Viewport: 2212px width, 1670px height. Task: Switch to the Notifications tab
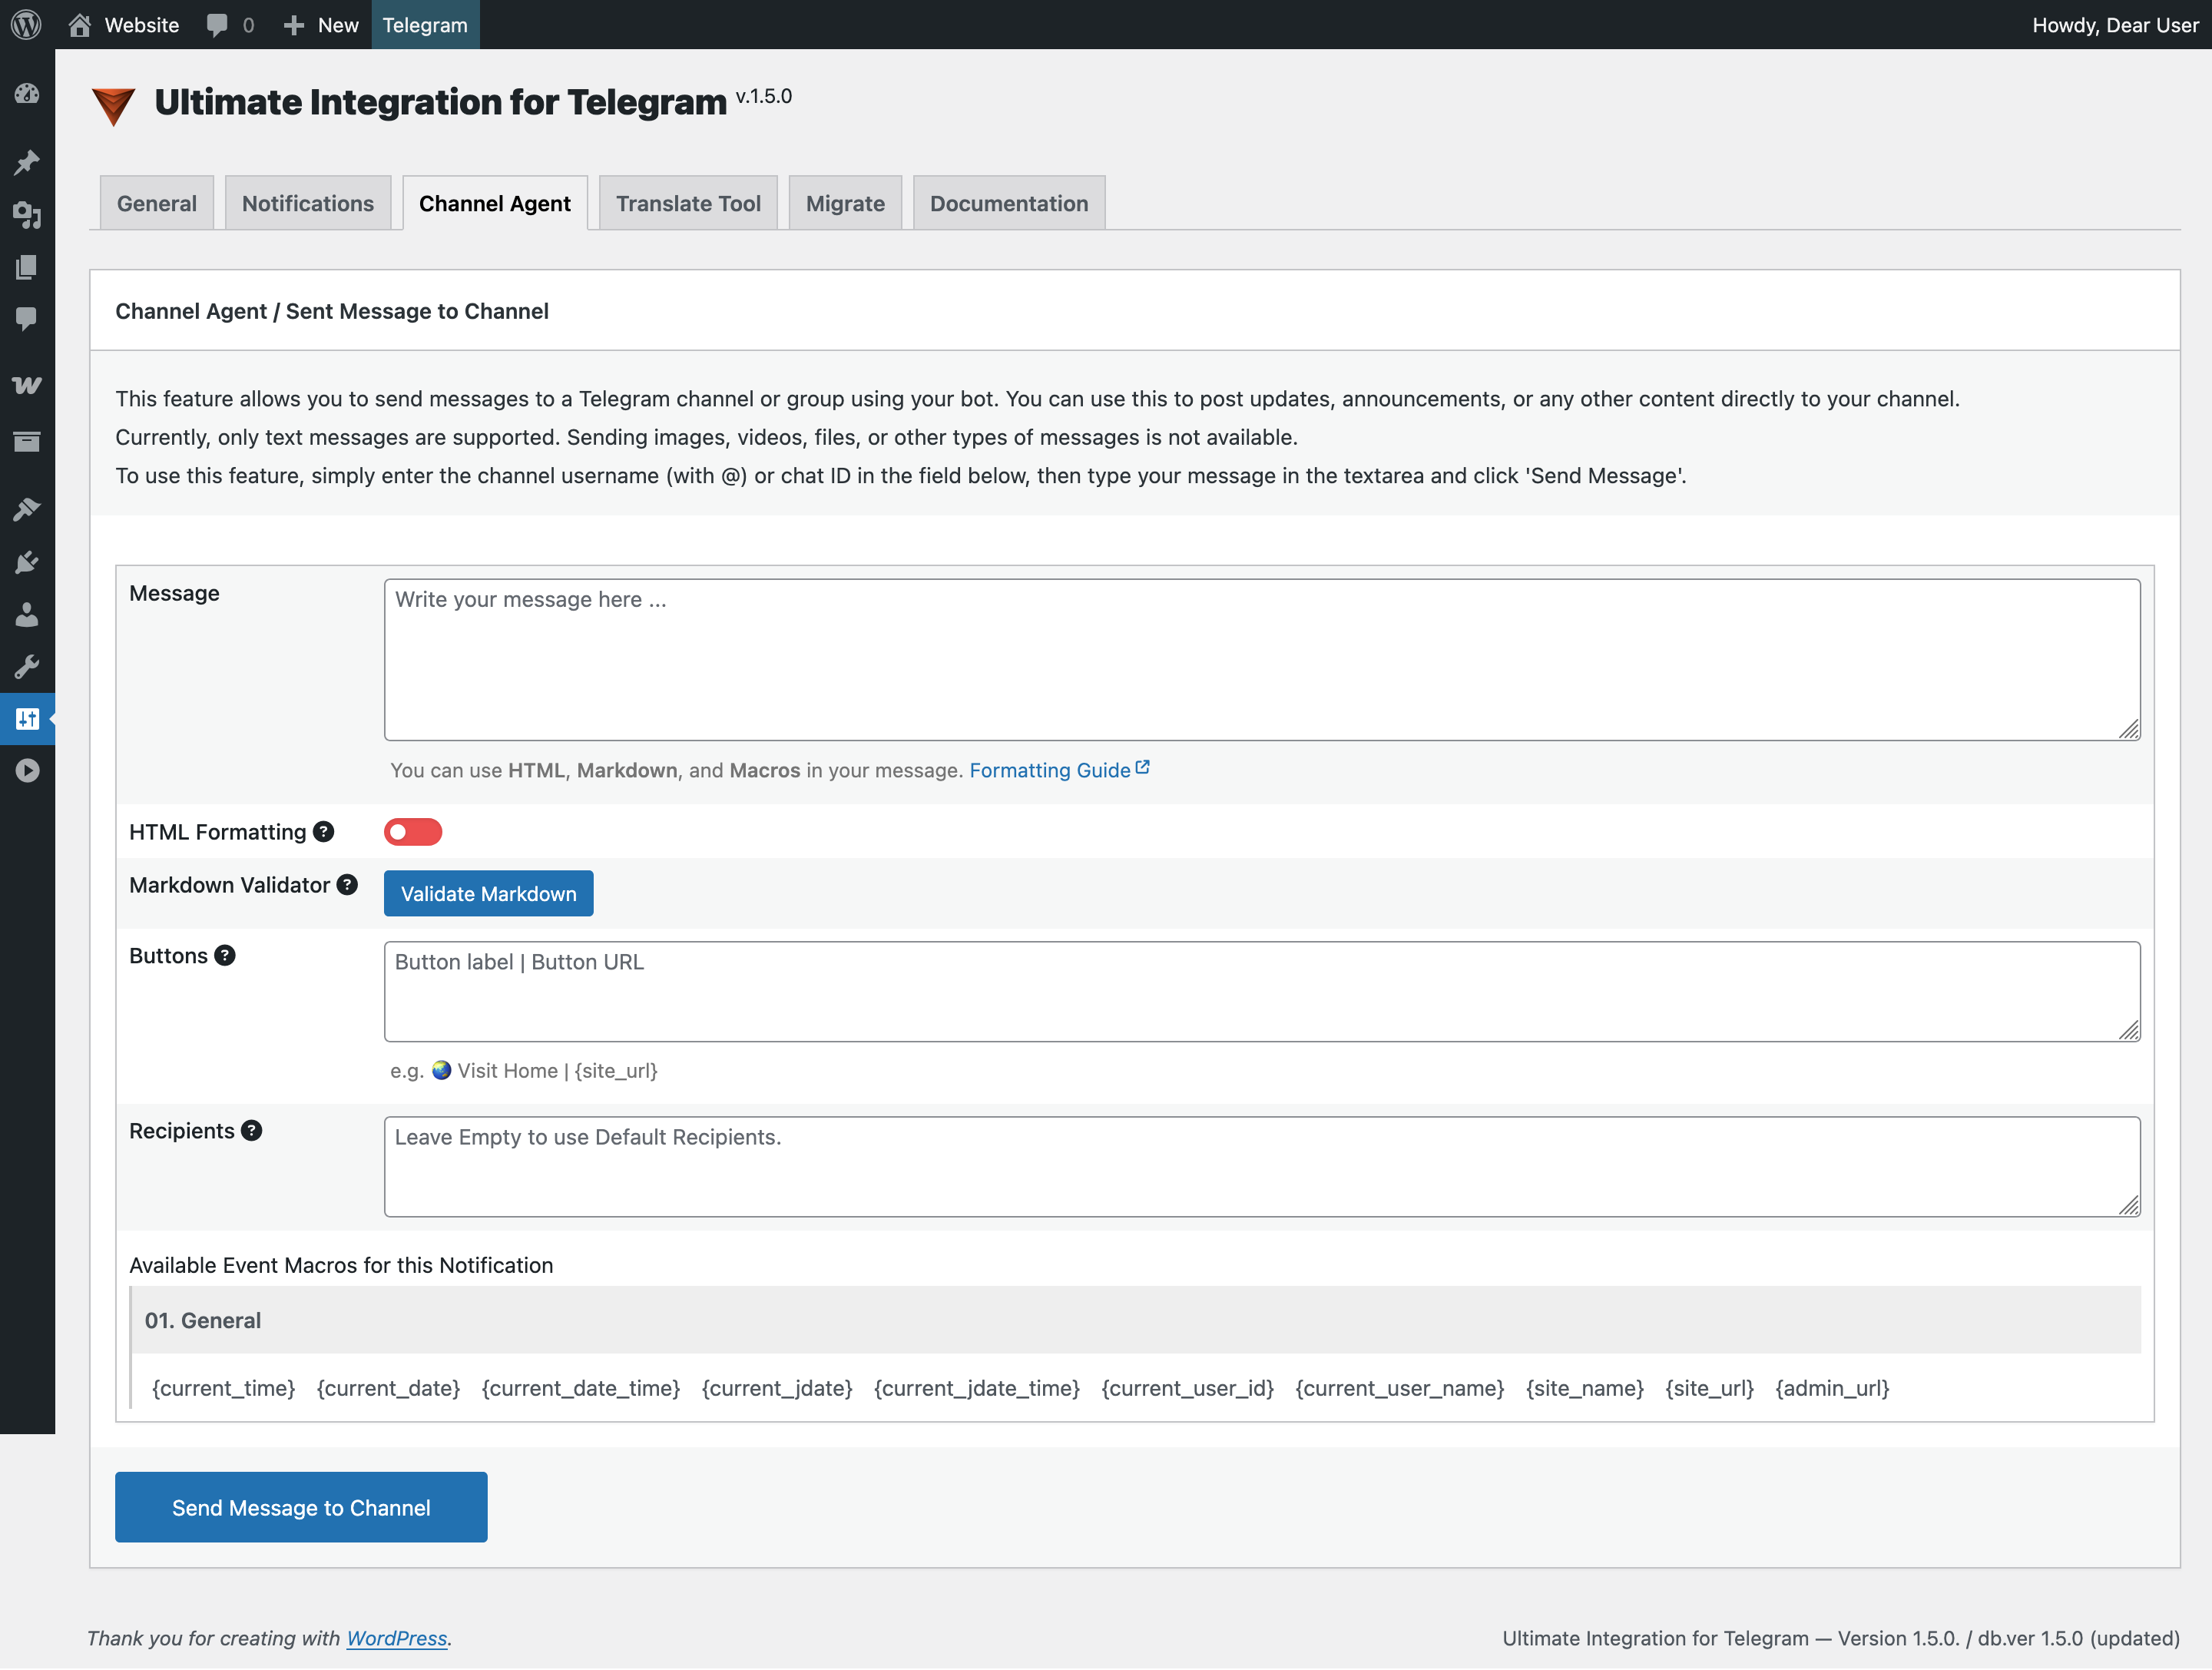click(308, 203)
